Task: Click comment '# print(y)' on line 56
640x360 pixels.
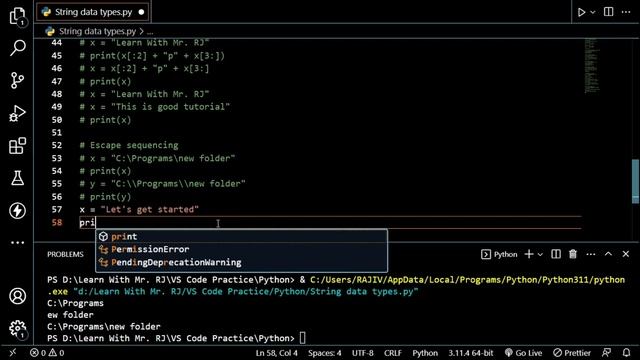Action: point(105,197)
